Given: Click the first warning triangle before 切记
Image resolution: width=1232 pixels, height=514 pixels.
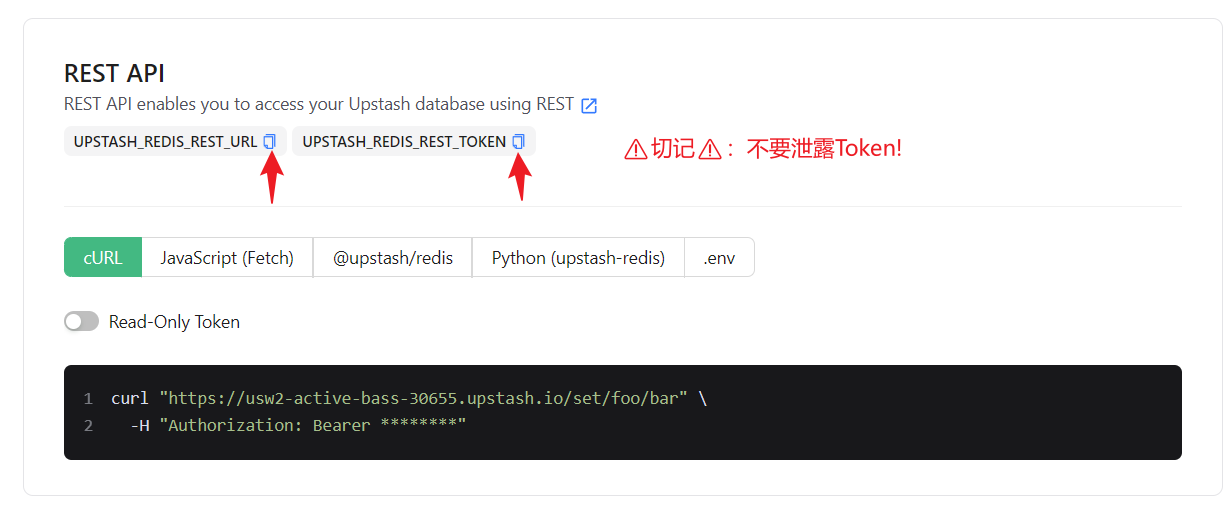Looking at the screenshot, I should tap(635, 150).
